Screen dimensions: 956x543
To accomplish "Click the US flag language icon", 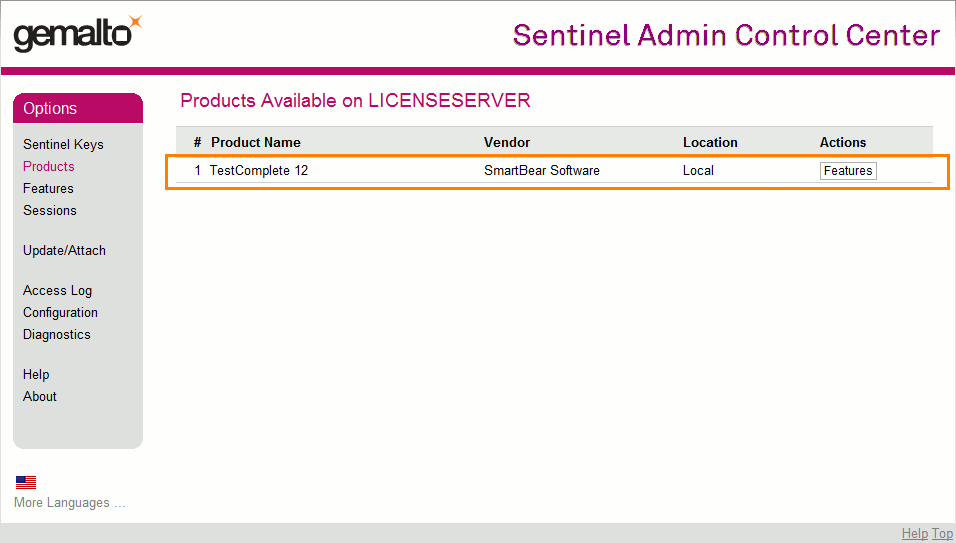I will pos(26,482).
